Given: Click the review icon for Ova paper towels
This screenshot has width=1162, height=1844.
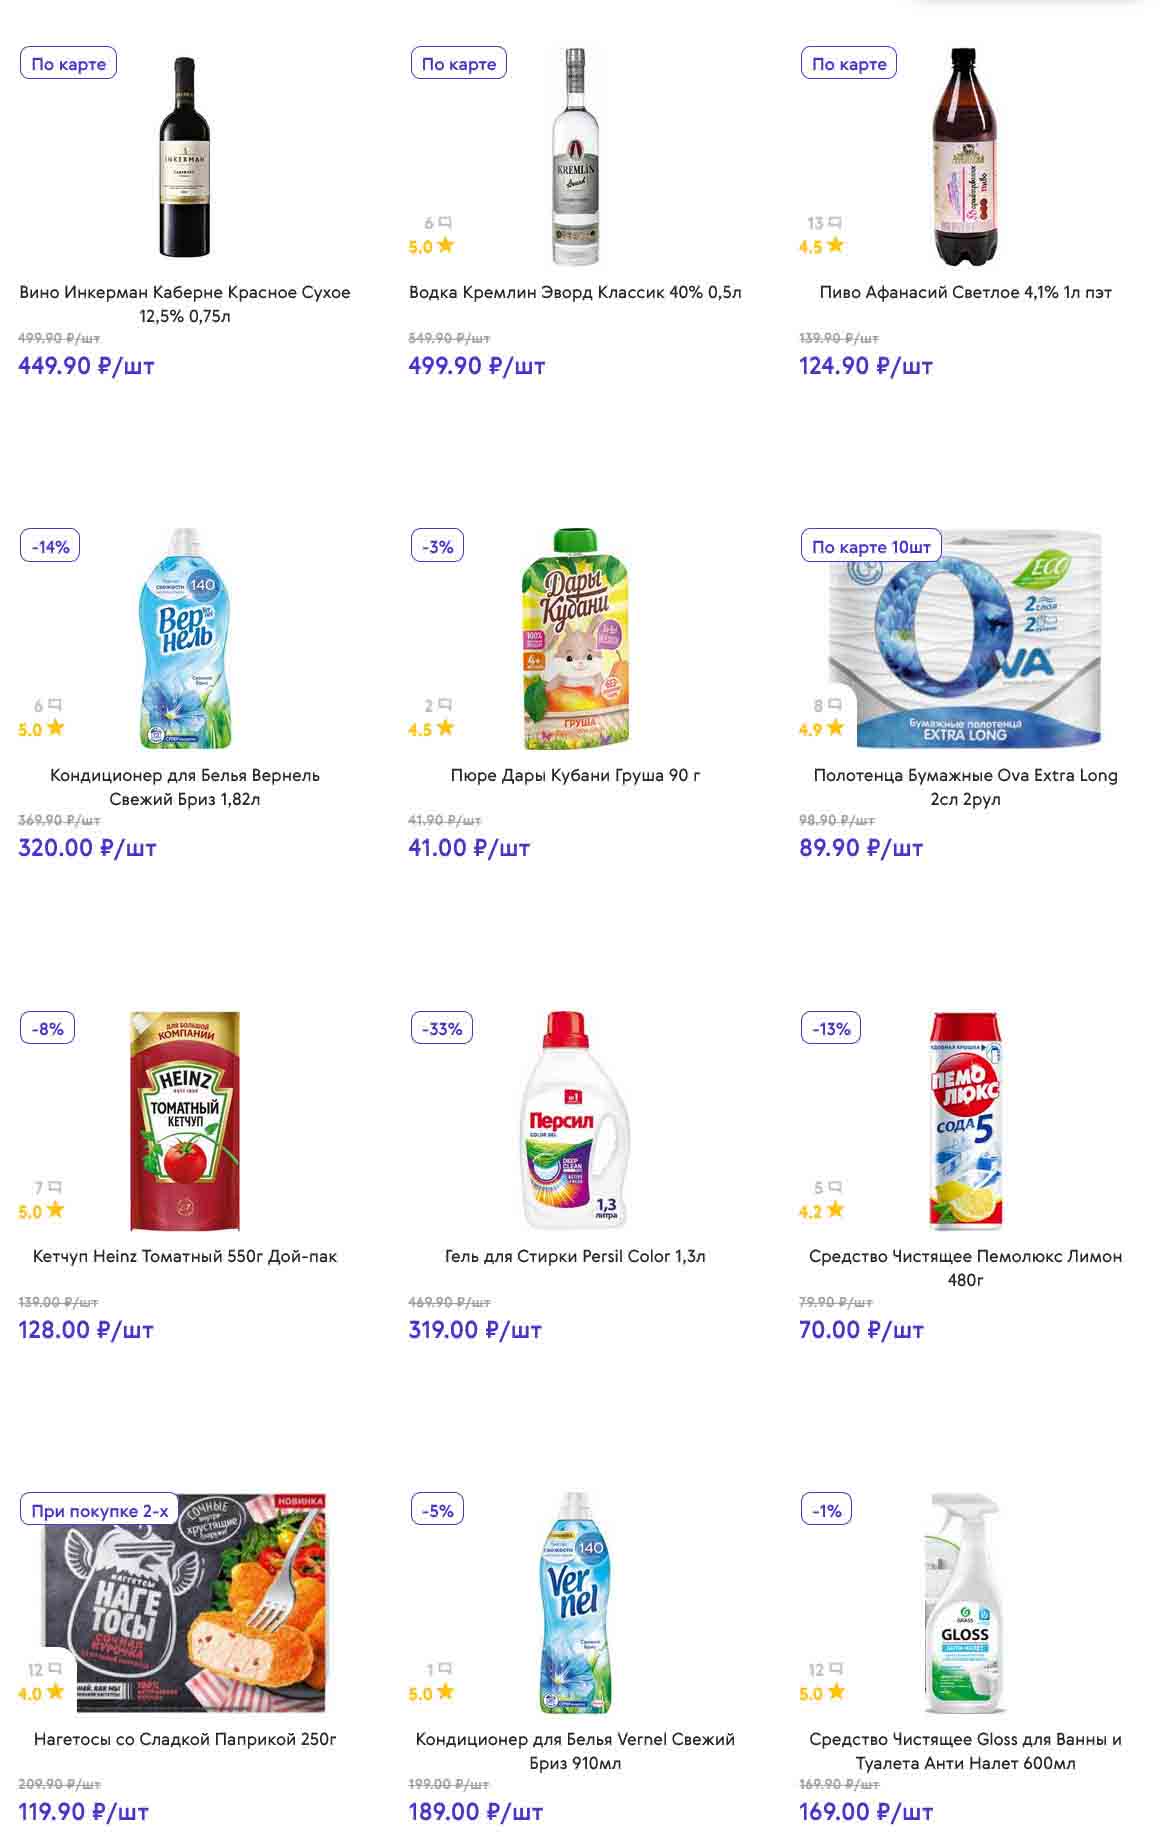Looking at the screenshot, I should tap(835, 704).
